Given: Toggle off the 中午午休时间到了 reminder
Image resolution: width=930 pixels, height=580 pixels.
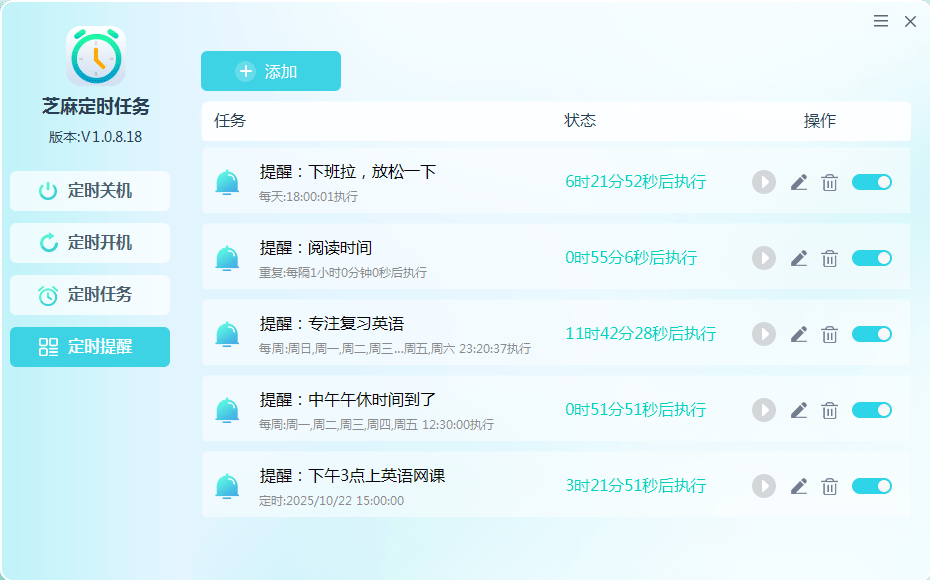Looking at the screenshot, I should click(x=871, y=410).
